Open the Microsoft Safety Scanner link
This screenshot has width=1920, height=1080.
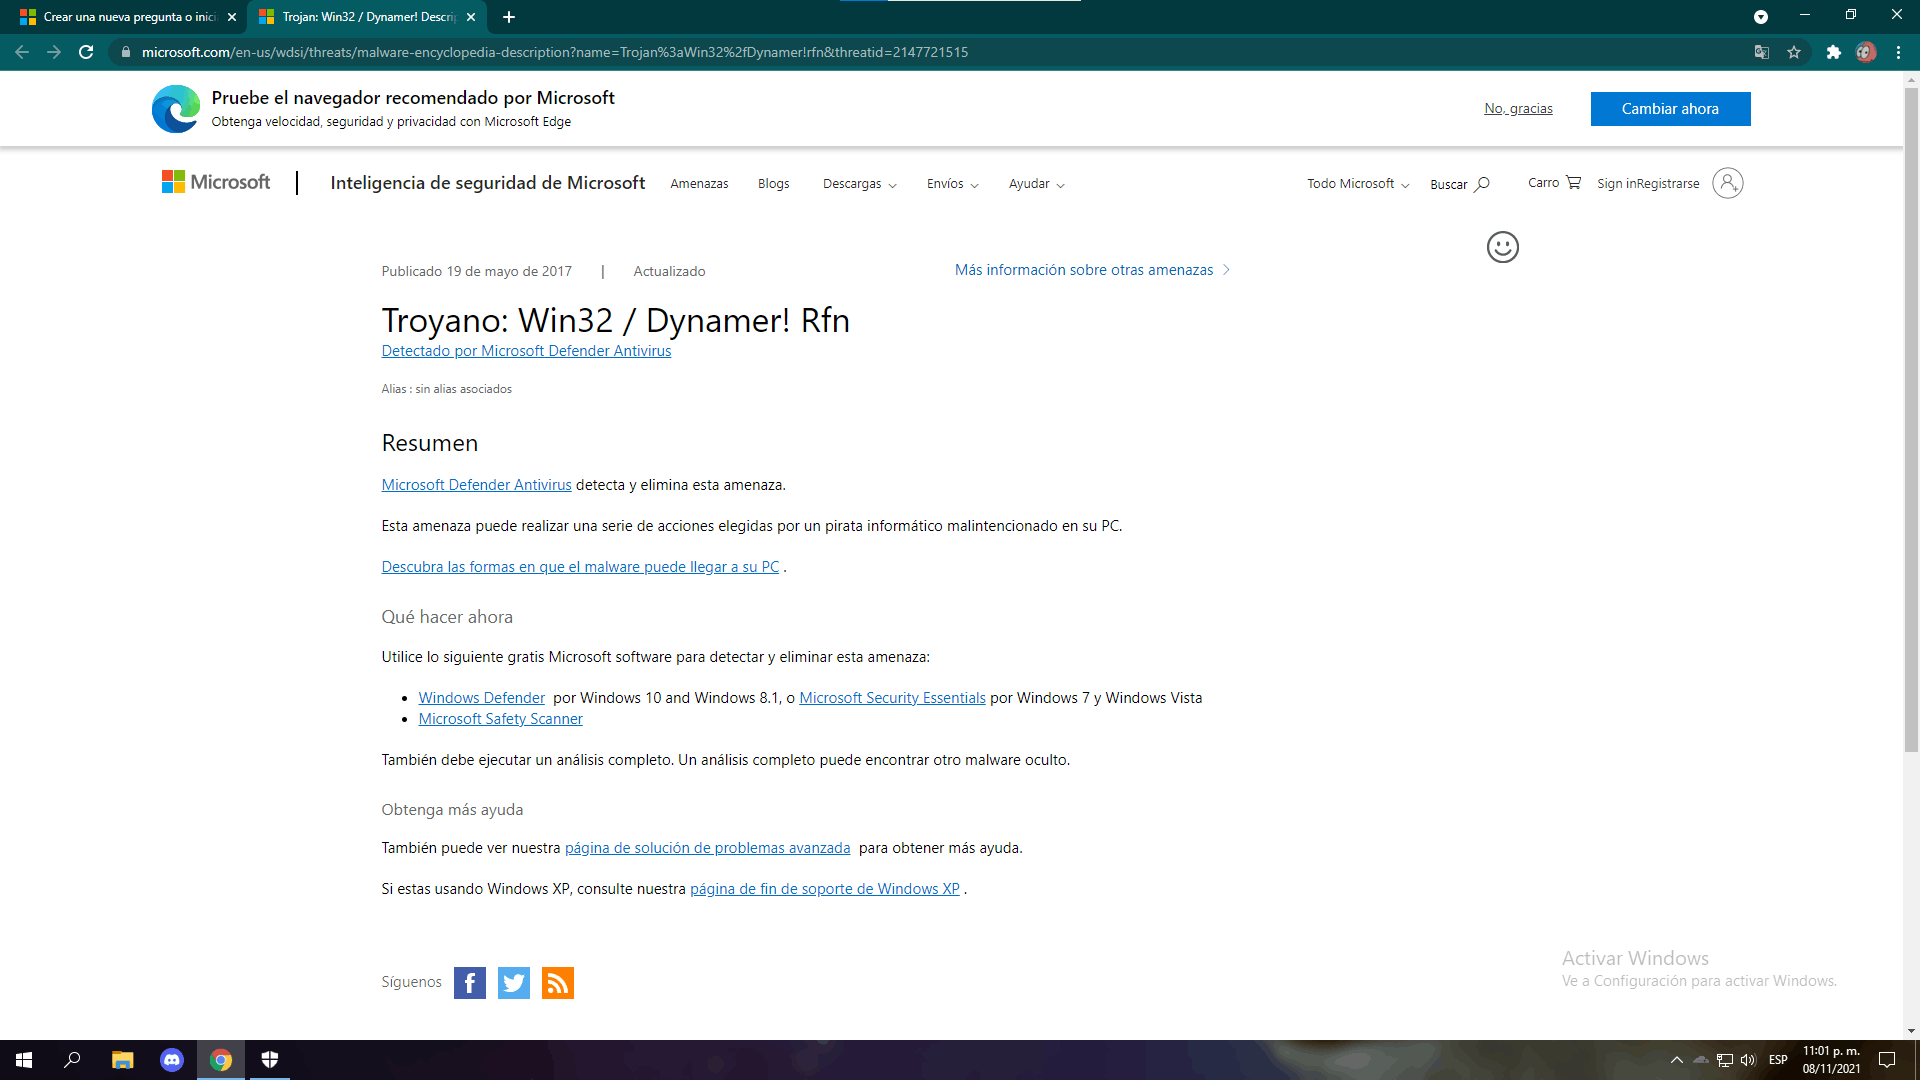click(500, 719)
